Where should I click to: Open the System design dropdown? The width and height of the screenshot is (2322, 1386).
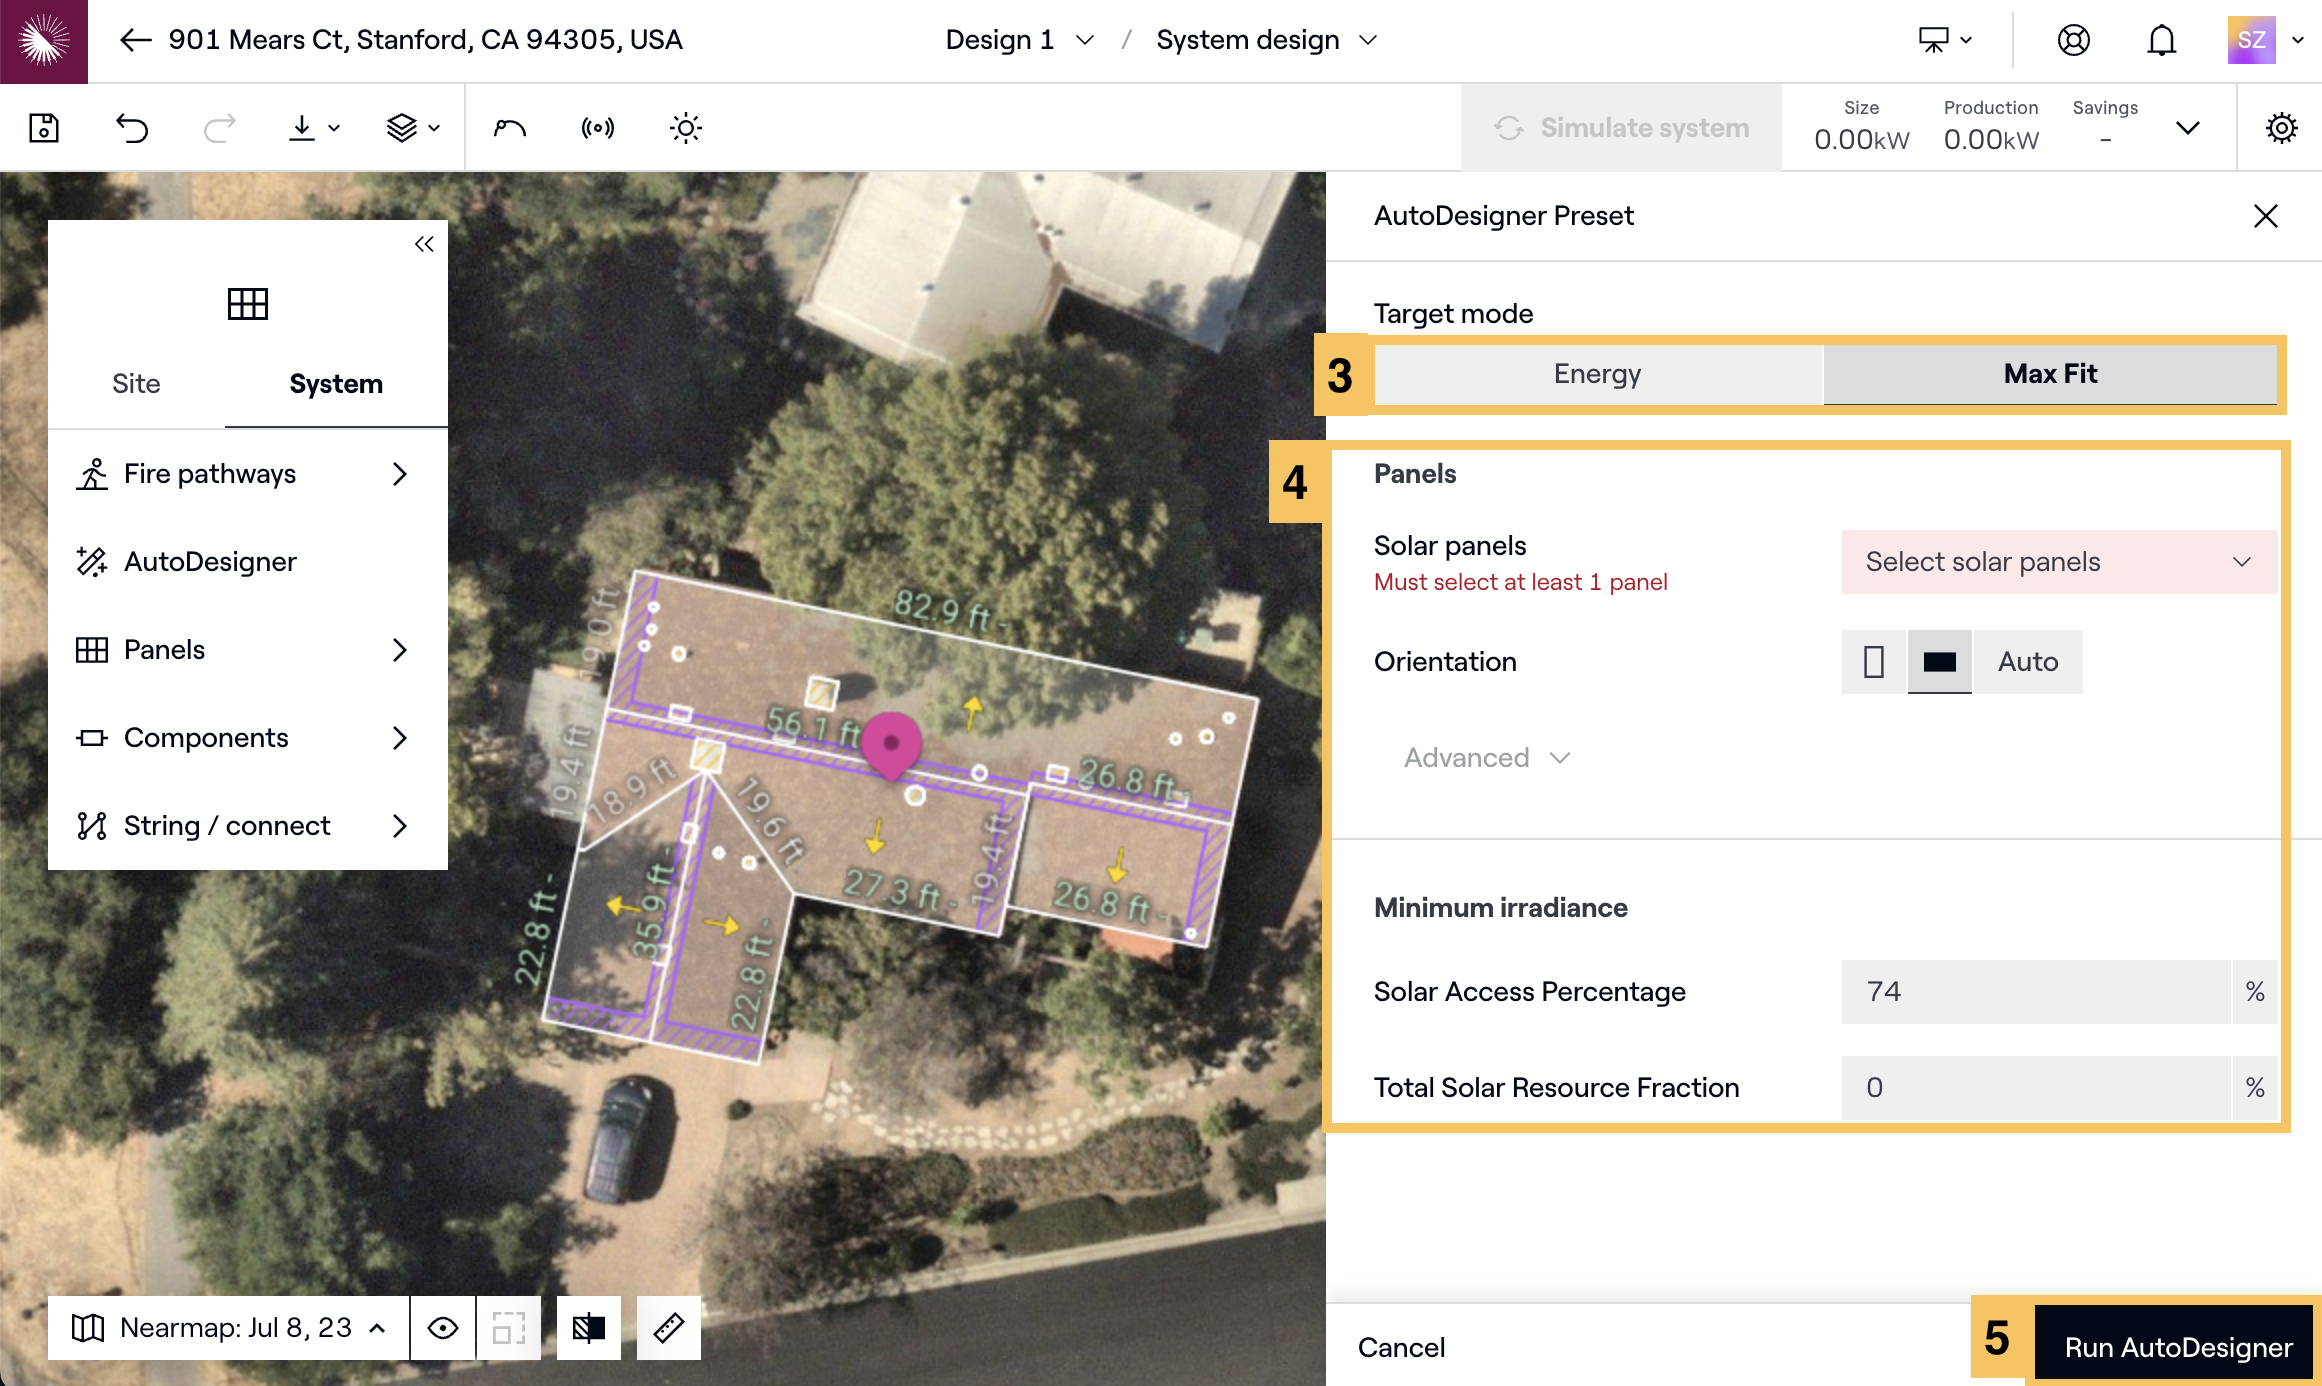click(x=1267, y=40)
